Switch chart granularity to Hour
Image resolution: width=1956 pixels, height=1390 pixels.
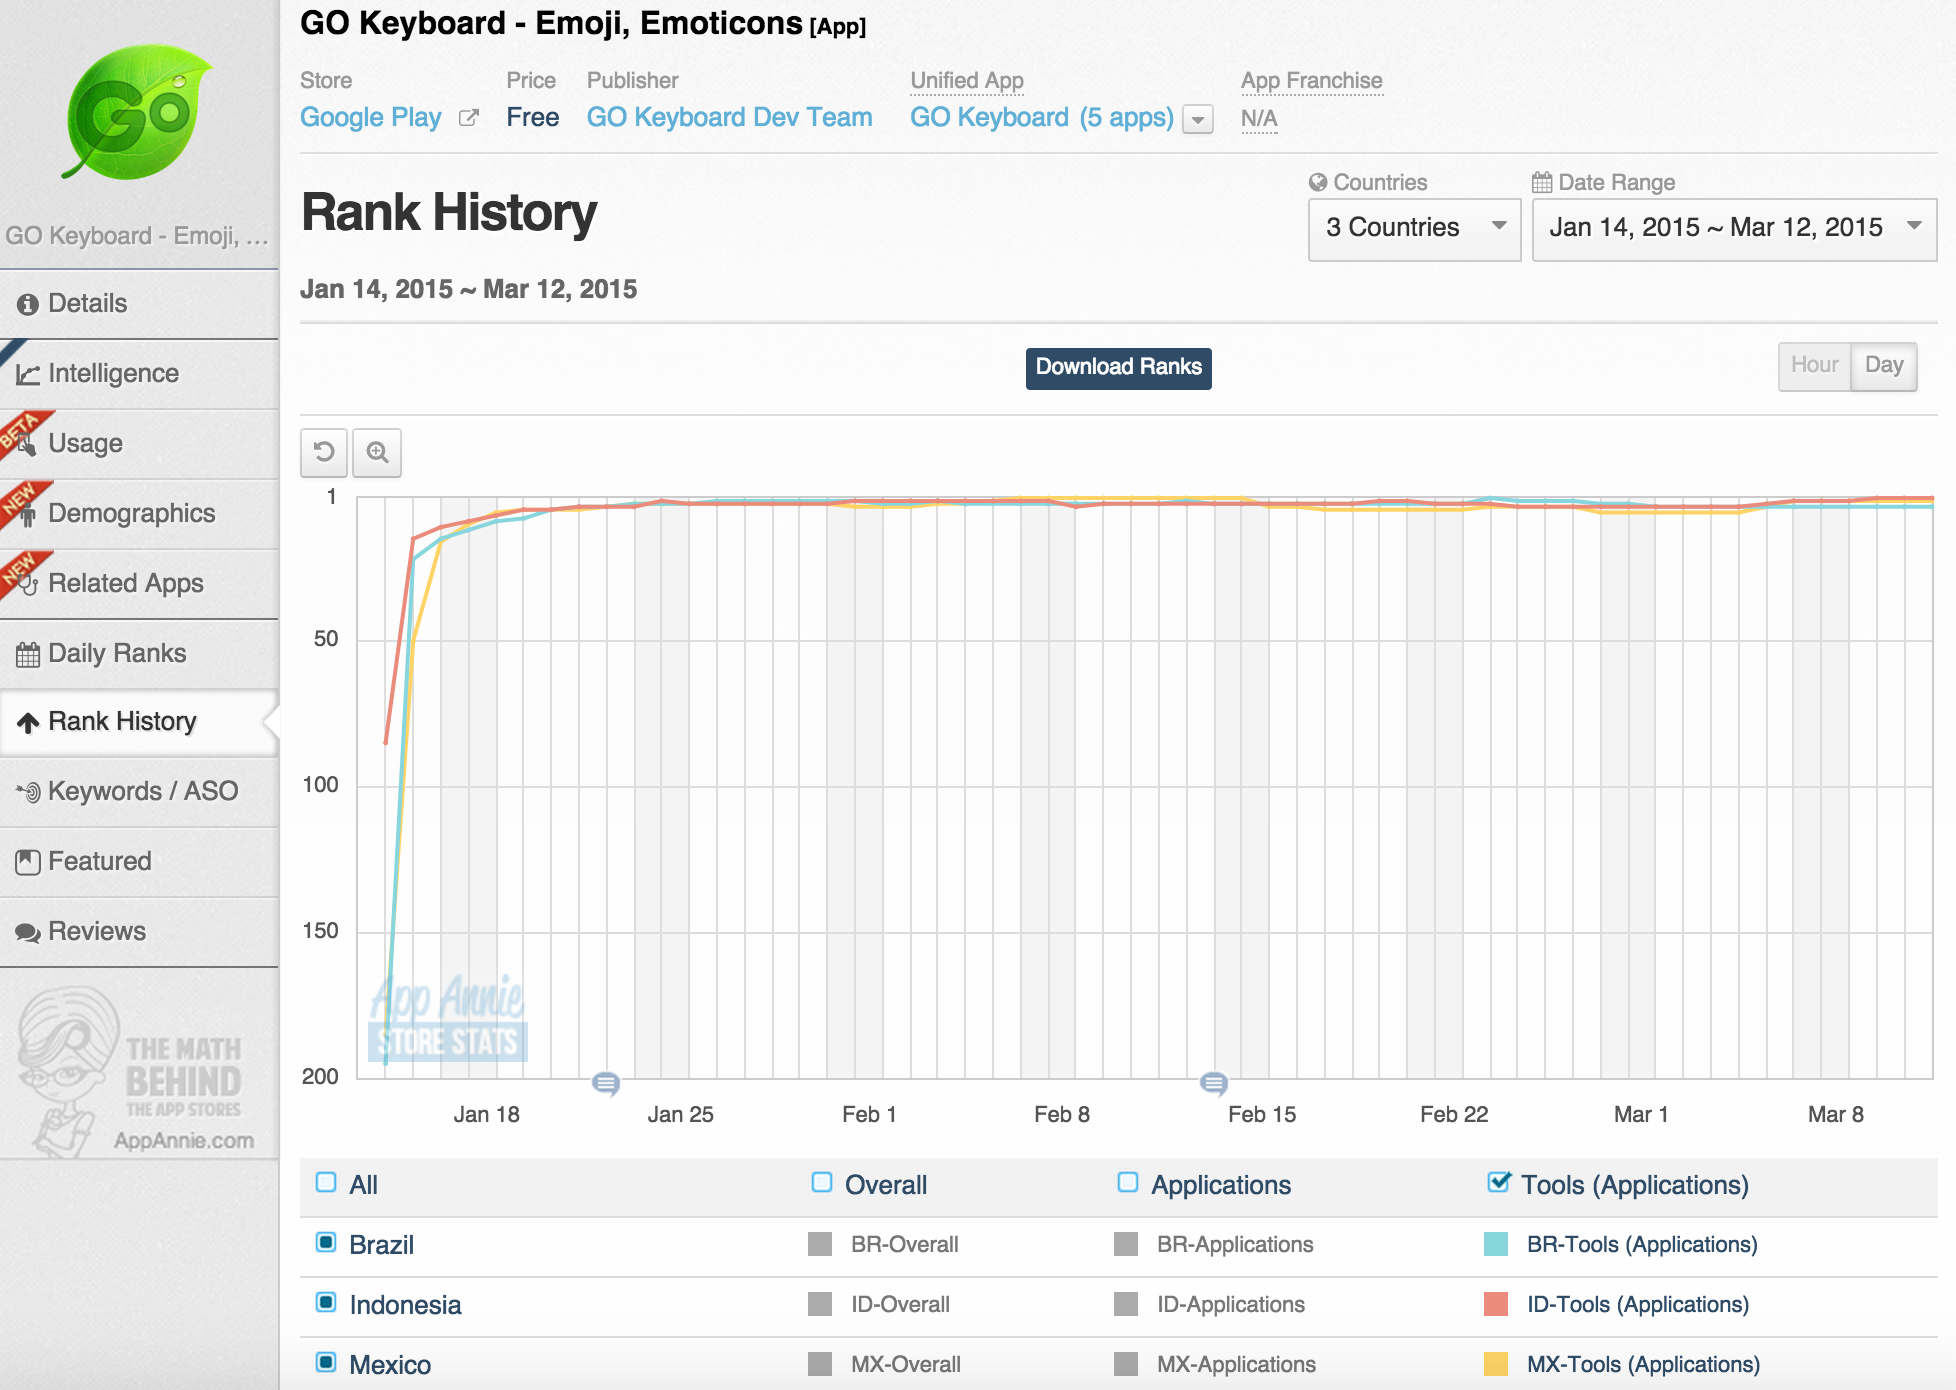click(1814, 366)
